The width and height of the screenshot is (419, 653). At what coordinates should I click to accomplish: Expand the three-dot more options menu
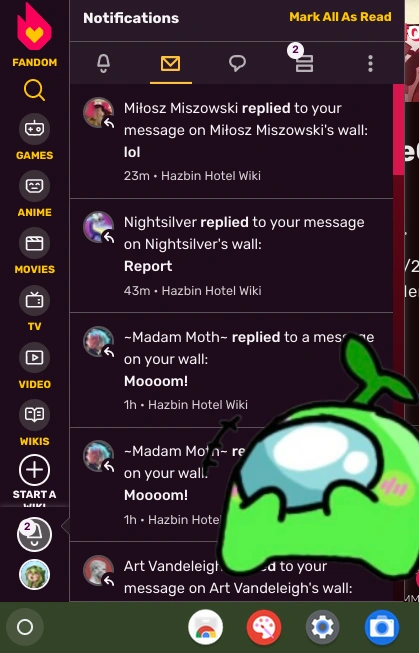click(x=370, y=63)
